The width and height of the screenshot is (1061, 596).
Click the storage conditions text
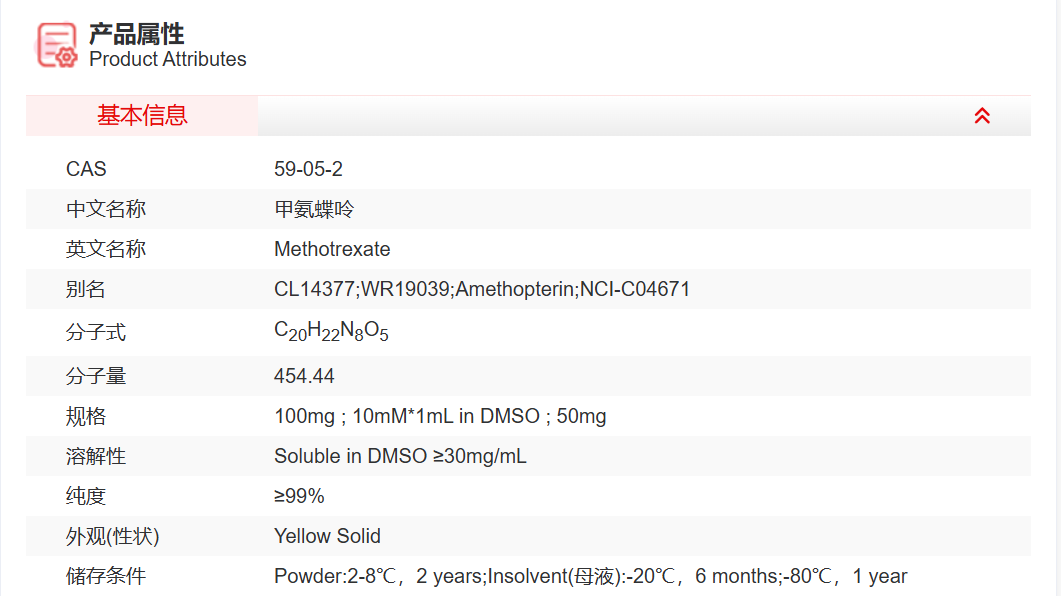tap(590, 576)
